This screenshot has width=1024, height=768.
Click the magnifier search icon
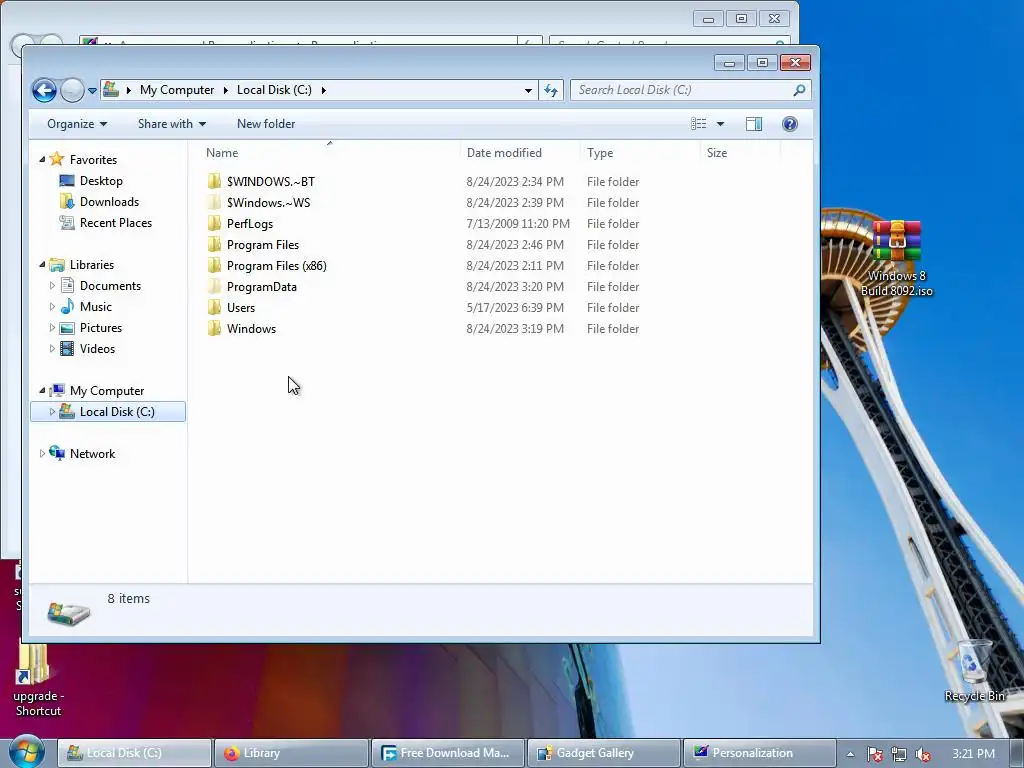[x=799, y=90]
